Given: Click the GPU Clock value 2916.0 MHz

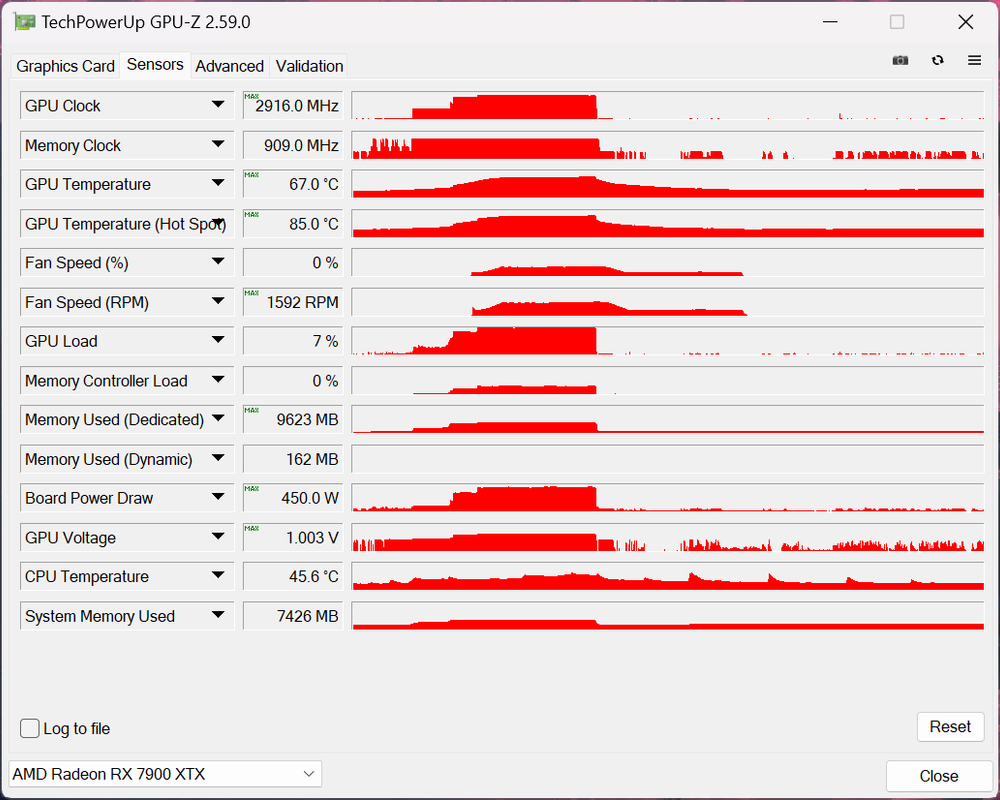Looking at the screenshot, I should (293, 105).
